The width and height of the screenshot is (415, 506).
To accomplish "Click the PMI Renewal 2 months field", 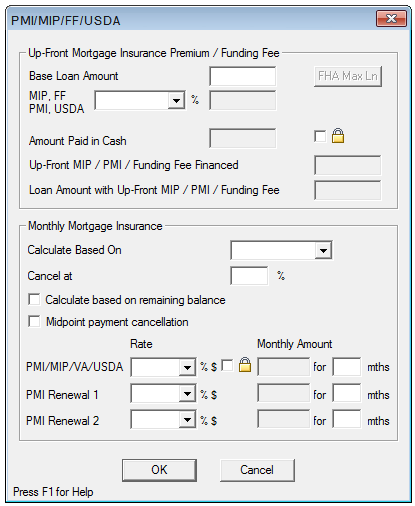I will pos(347,419).
